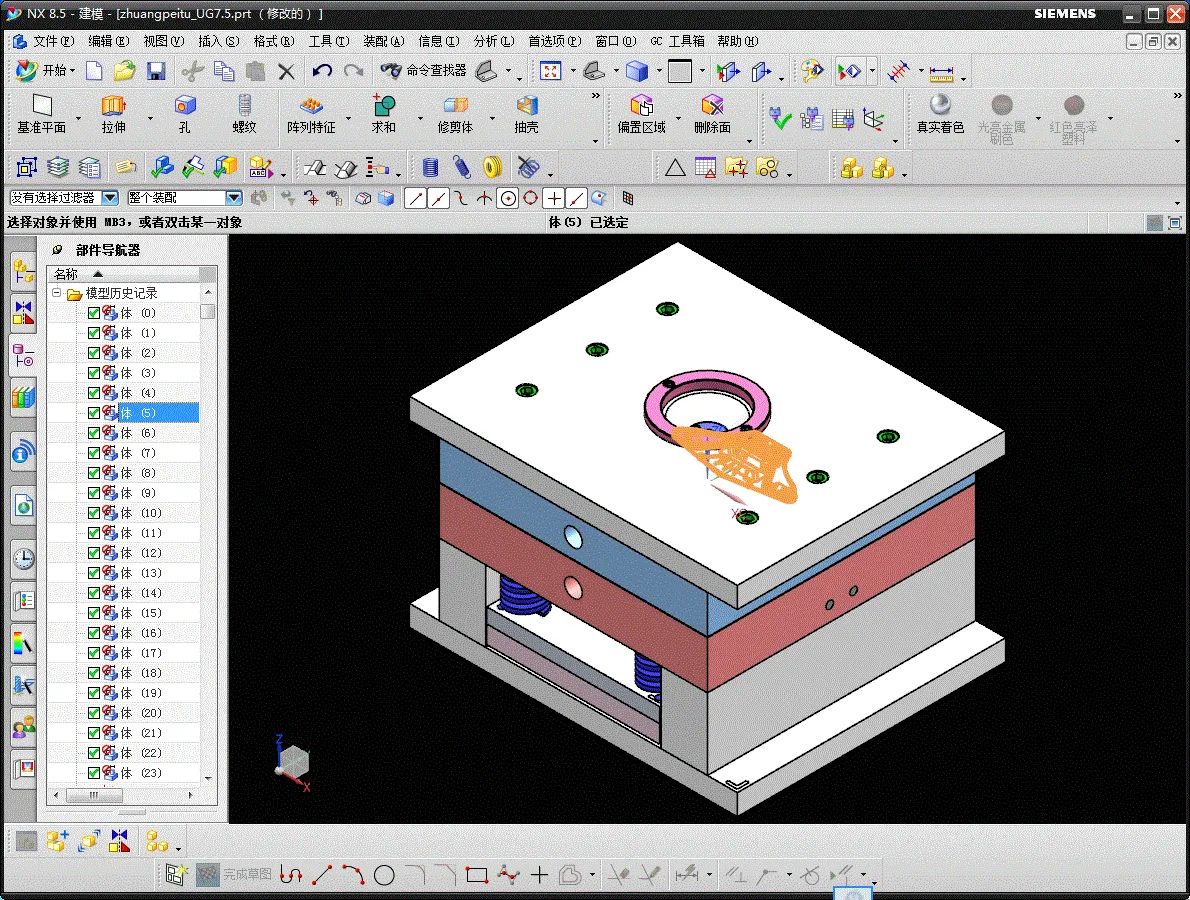Click the Circle sketch tool
This screenshot has height=900, width=1190.
(384, 875)
